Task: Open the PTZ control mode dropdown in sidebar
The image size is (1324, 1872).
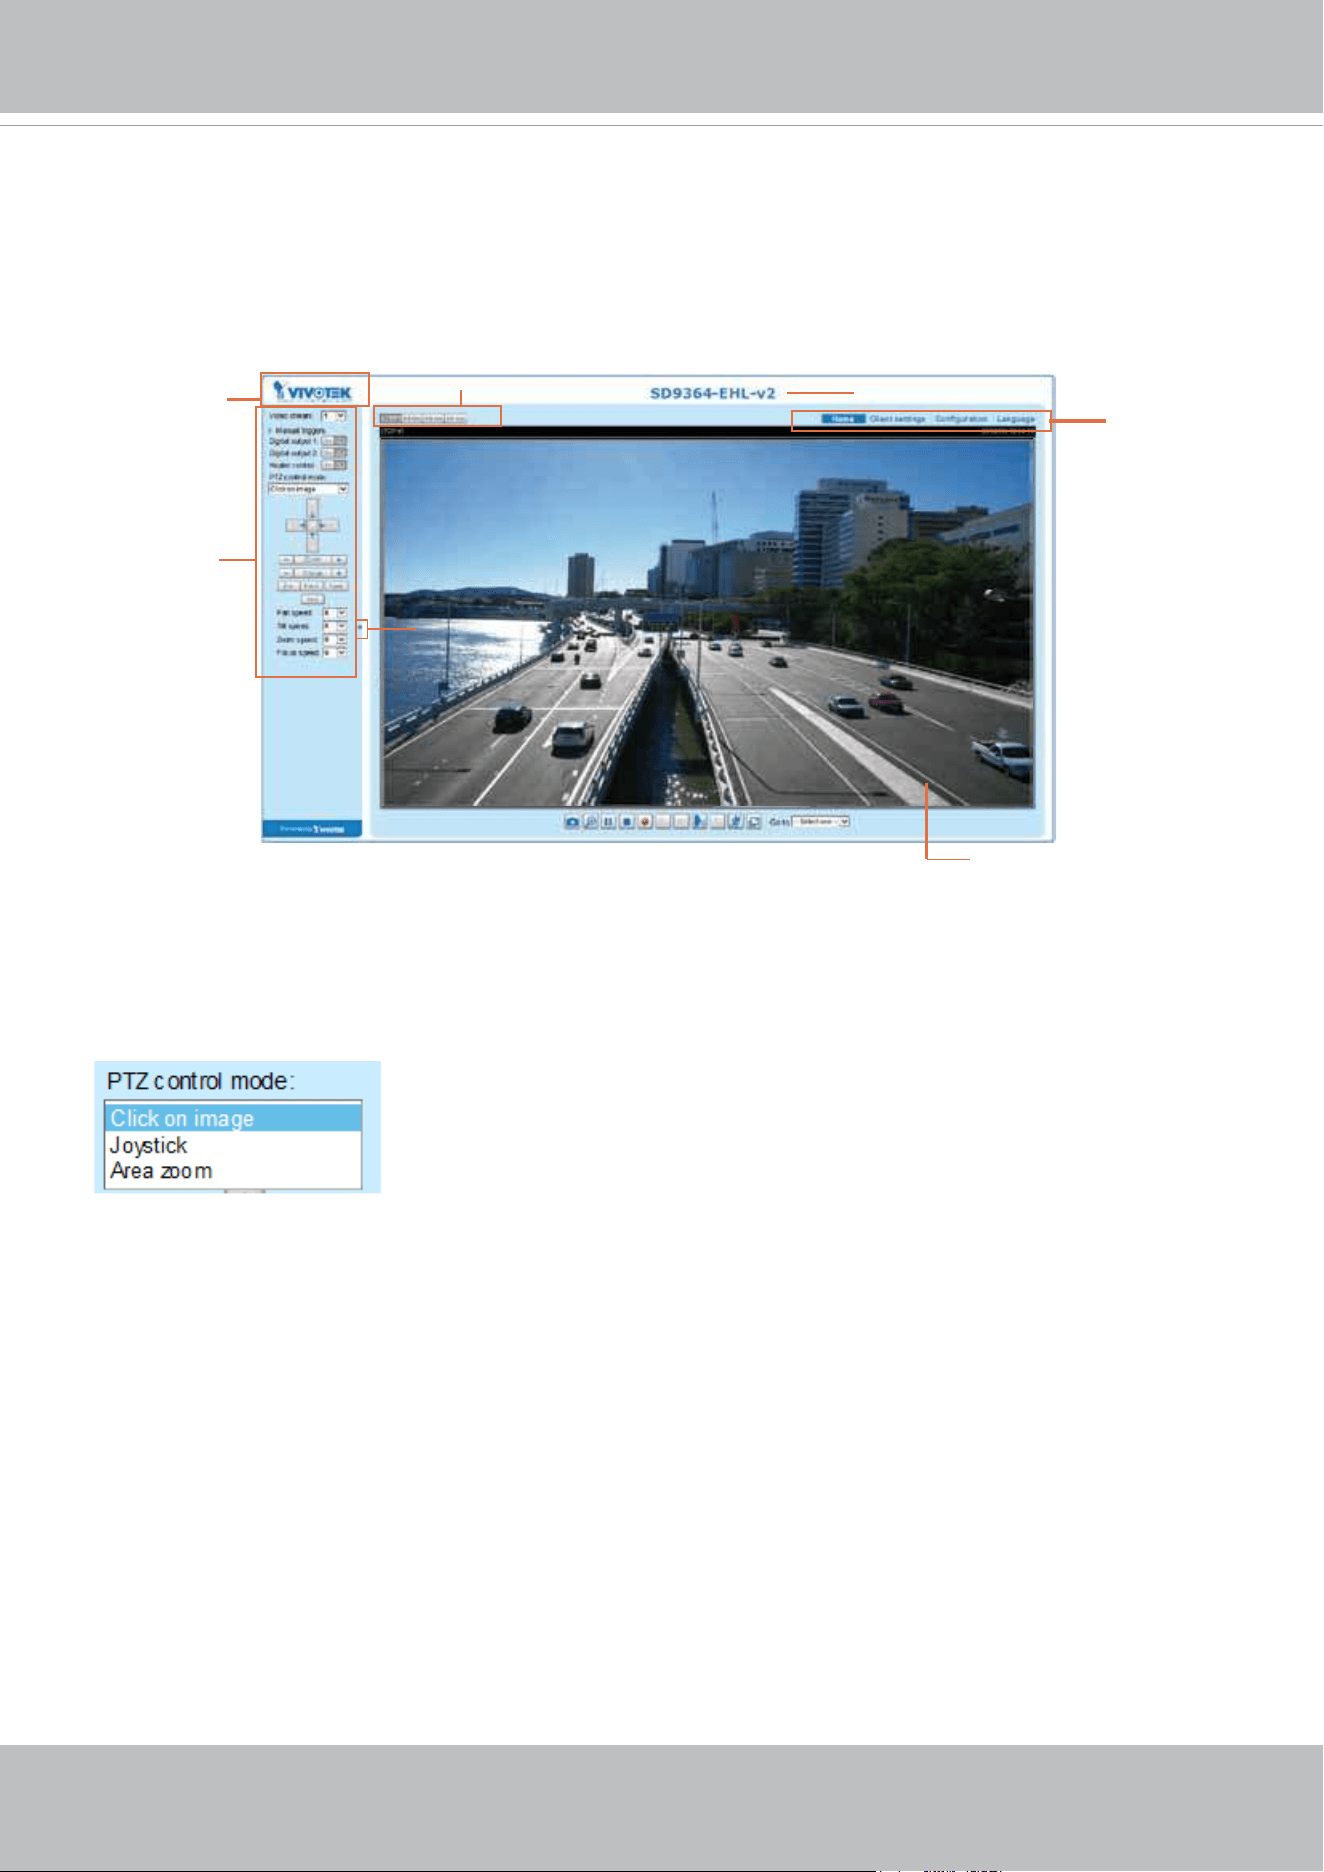Action: [308, 489]
